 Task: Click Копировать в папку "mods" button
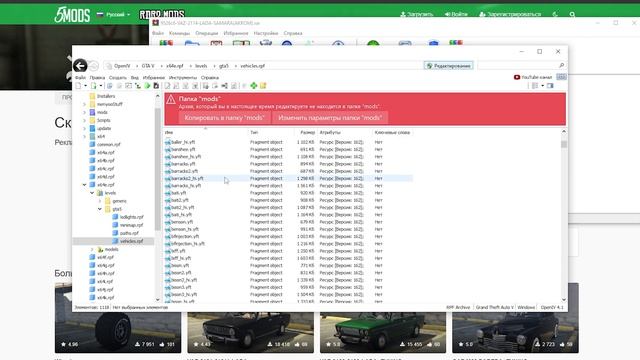(x=224, y=118)
